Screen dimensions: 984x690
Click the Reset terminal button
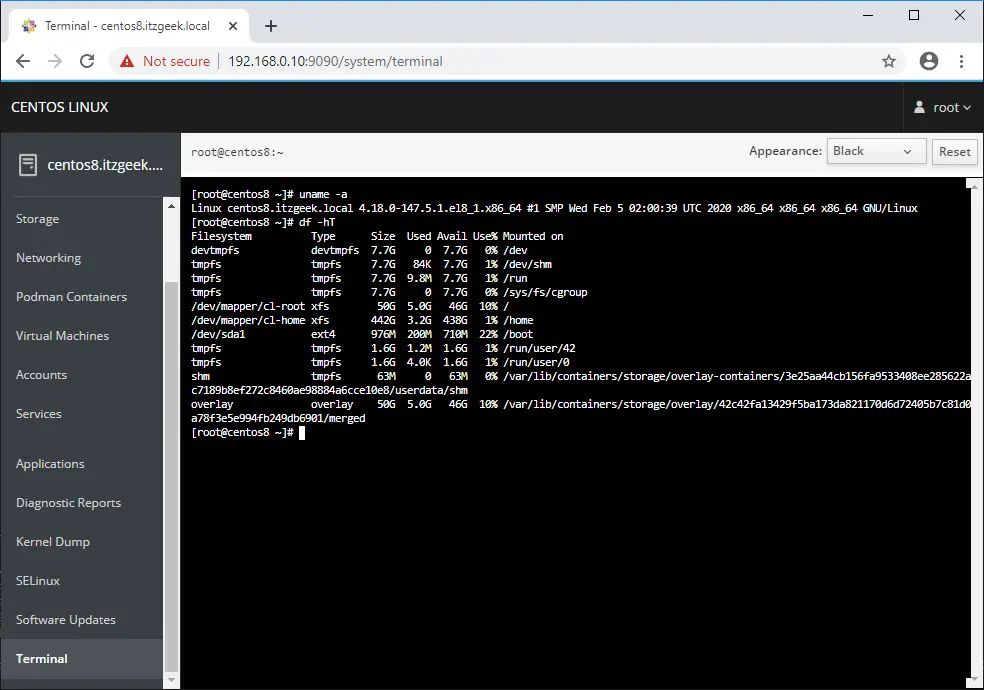(955, 151)
